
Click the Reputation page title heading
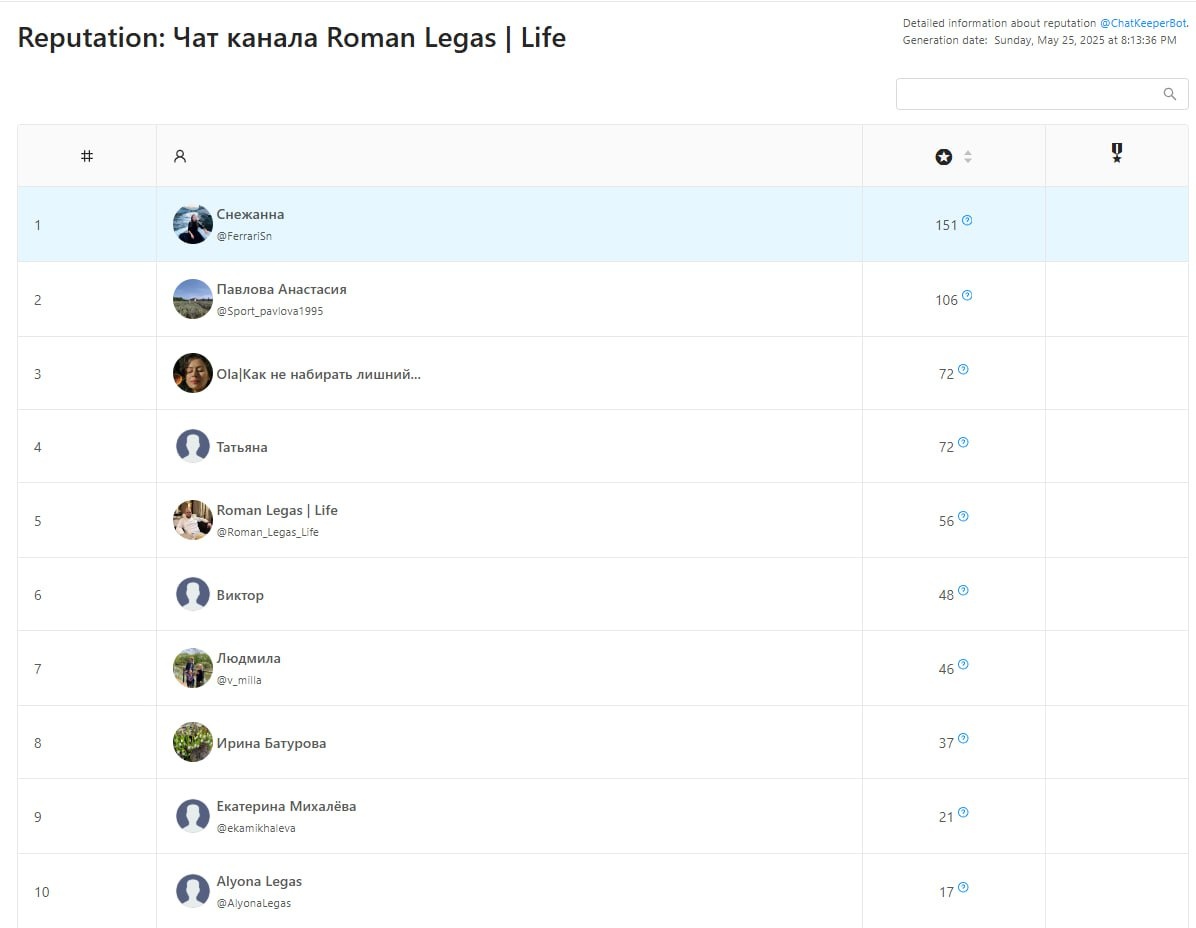(291, 38)
